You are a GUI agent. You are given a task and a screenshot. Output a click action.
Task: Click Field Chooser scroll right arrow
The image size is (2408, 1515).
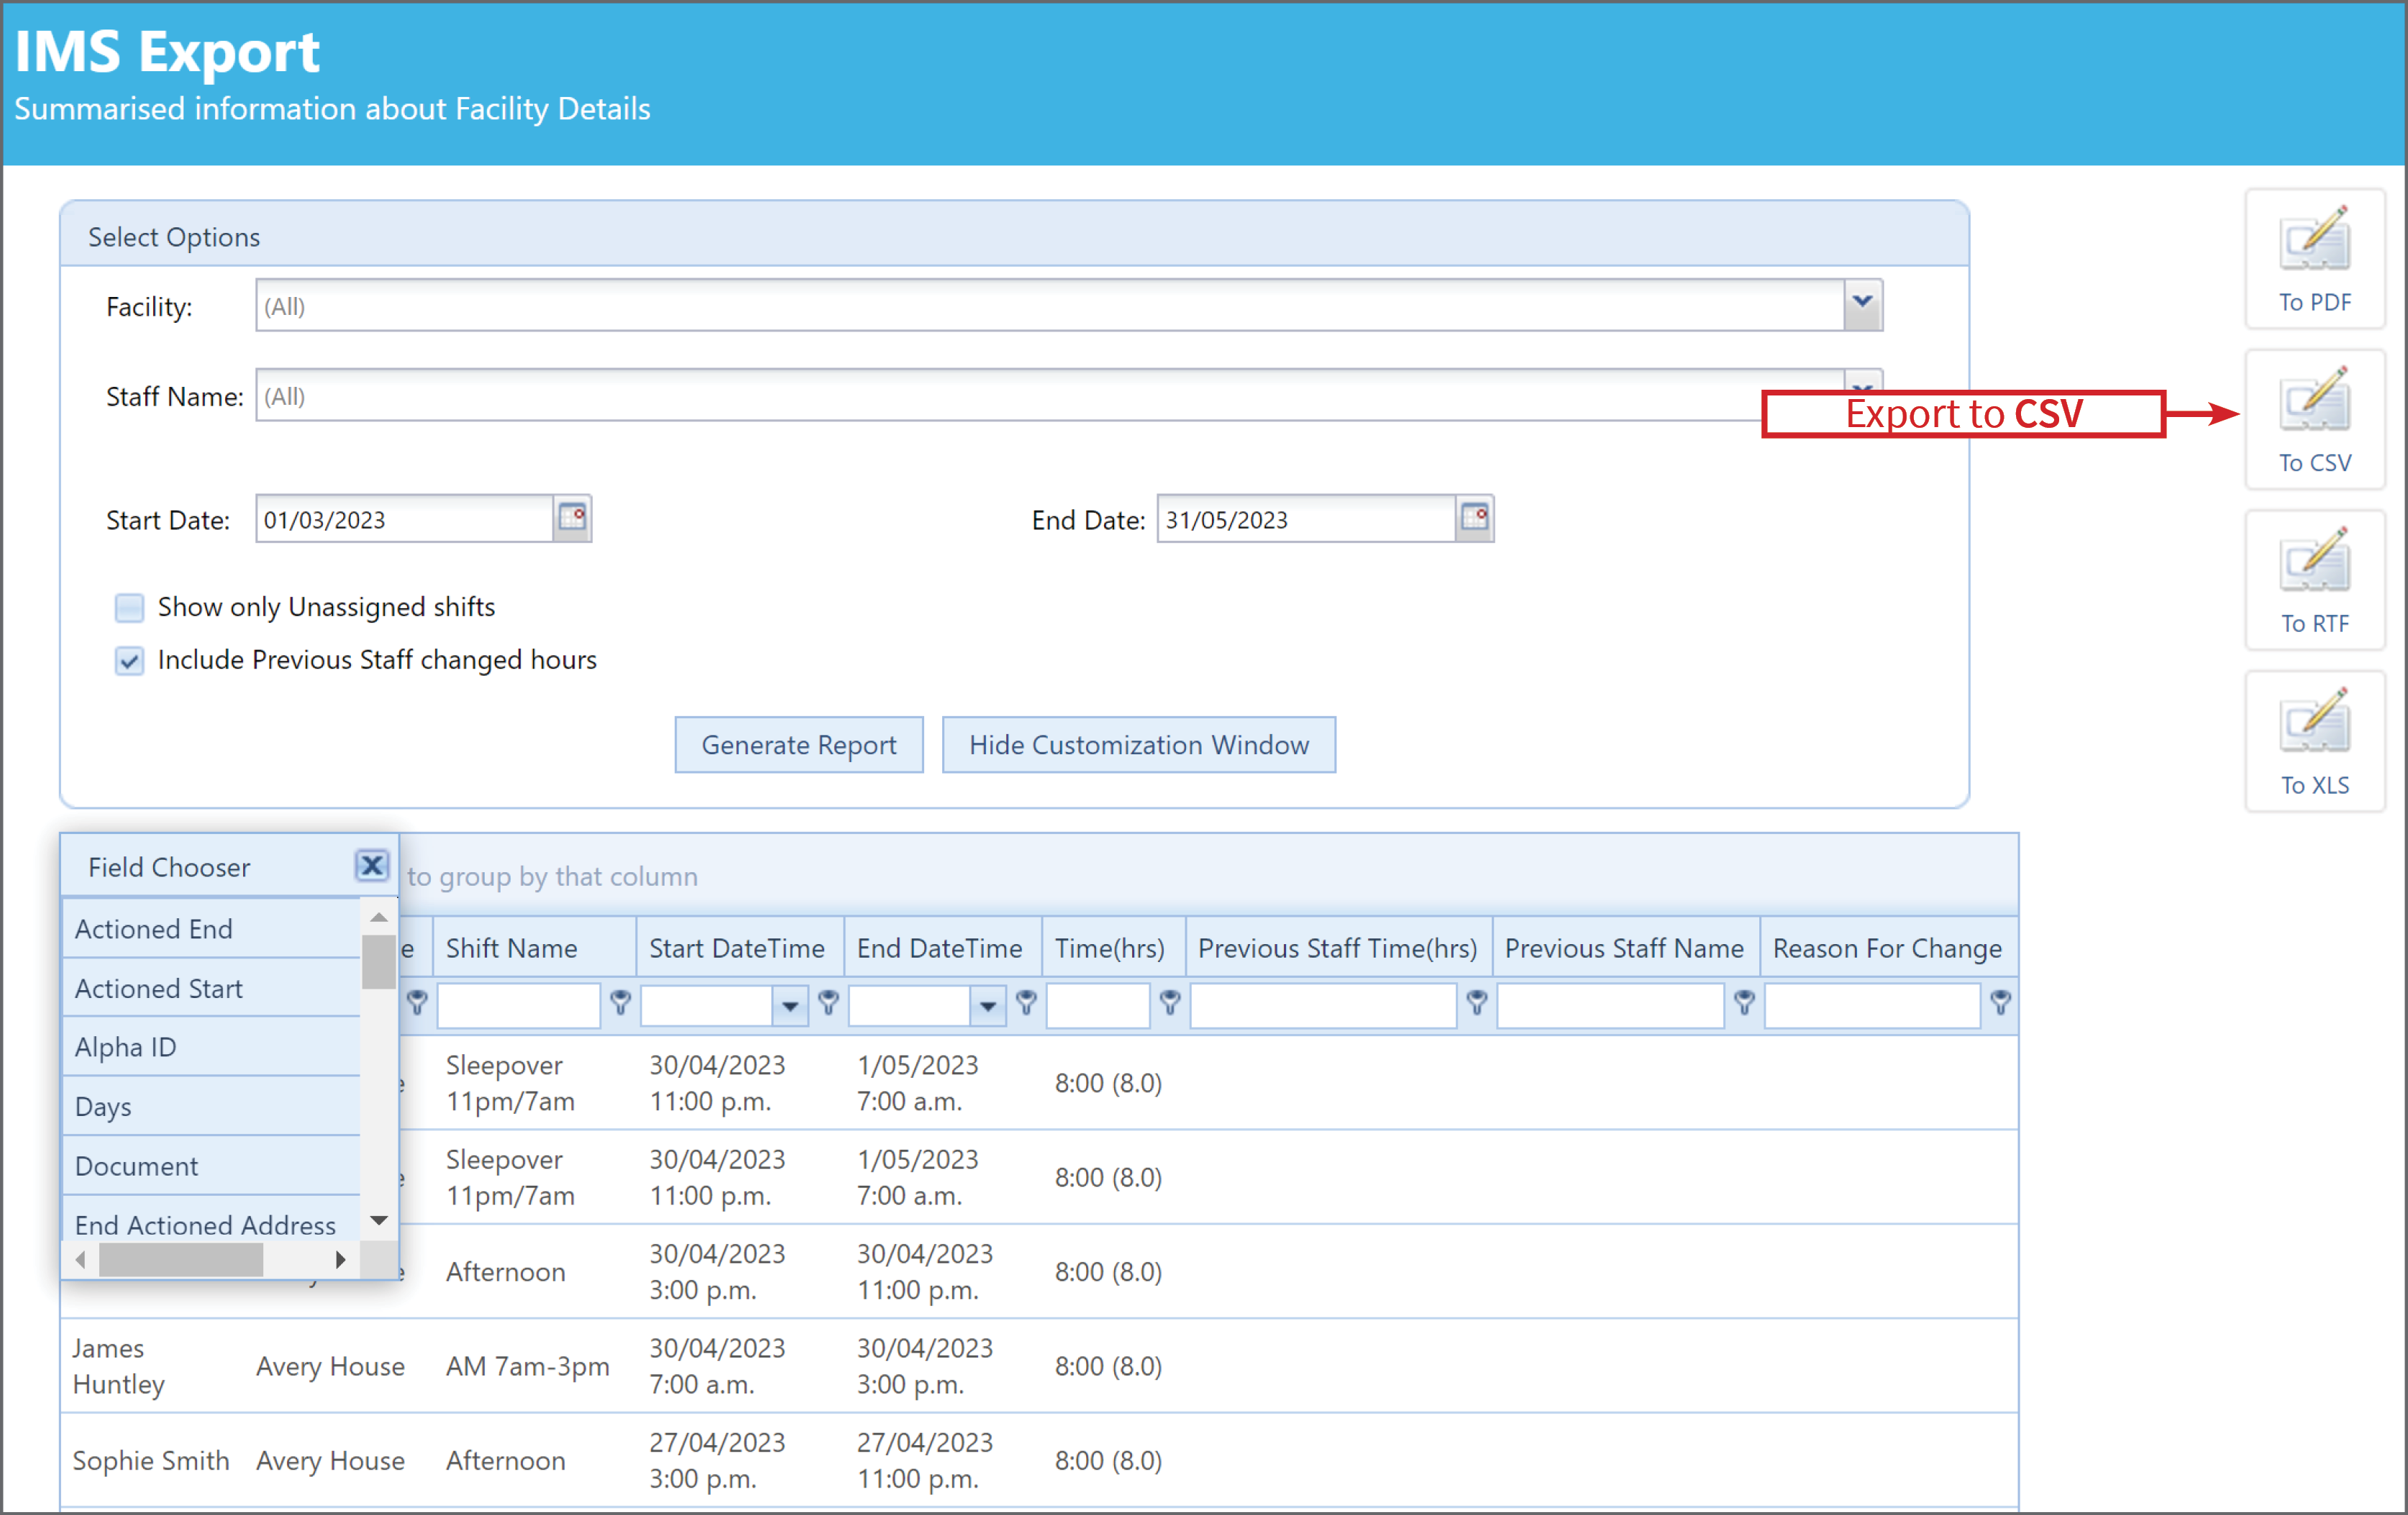340,1260
